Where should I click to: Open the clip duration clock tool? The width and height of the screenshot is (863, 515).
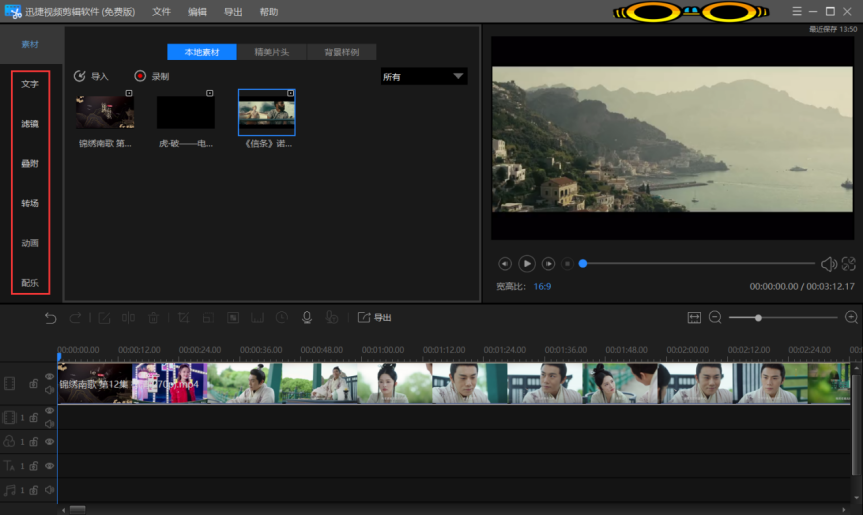282,318
